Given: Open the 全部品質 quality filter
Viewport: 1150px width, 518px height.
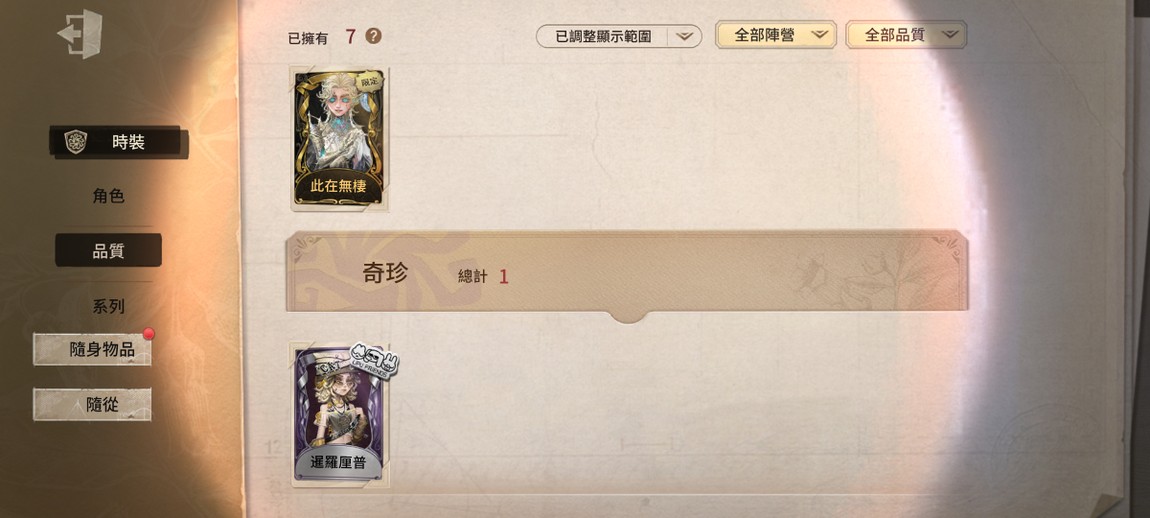Looking at the screenshot, I should pyautogui.click(x=906, y=34).
